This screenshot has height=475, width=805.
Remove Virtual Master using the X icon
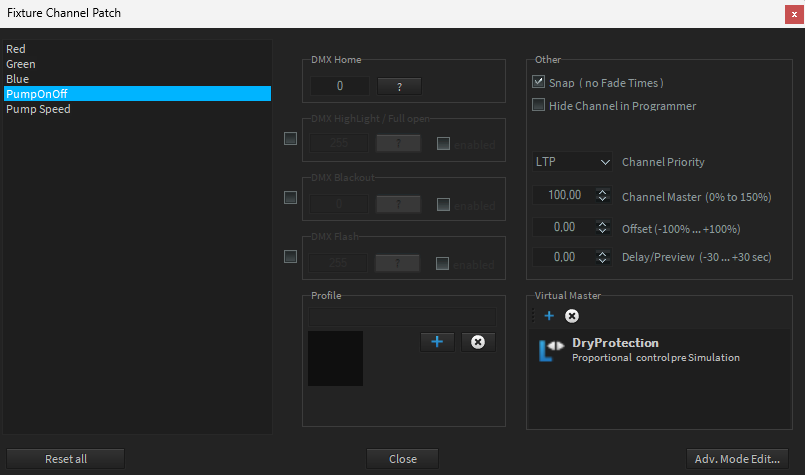click(572, 316)
